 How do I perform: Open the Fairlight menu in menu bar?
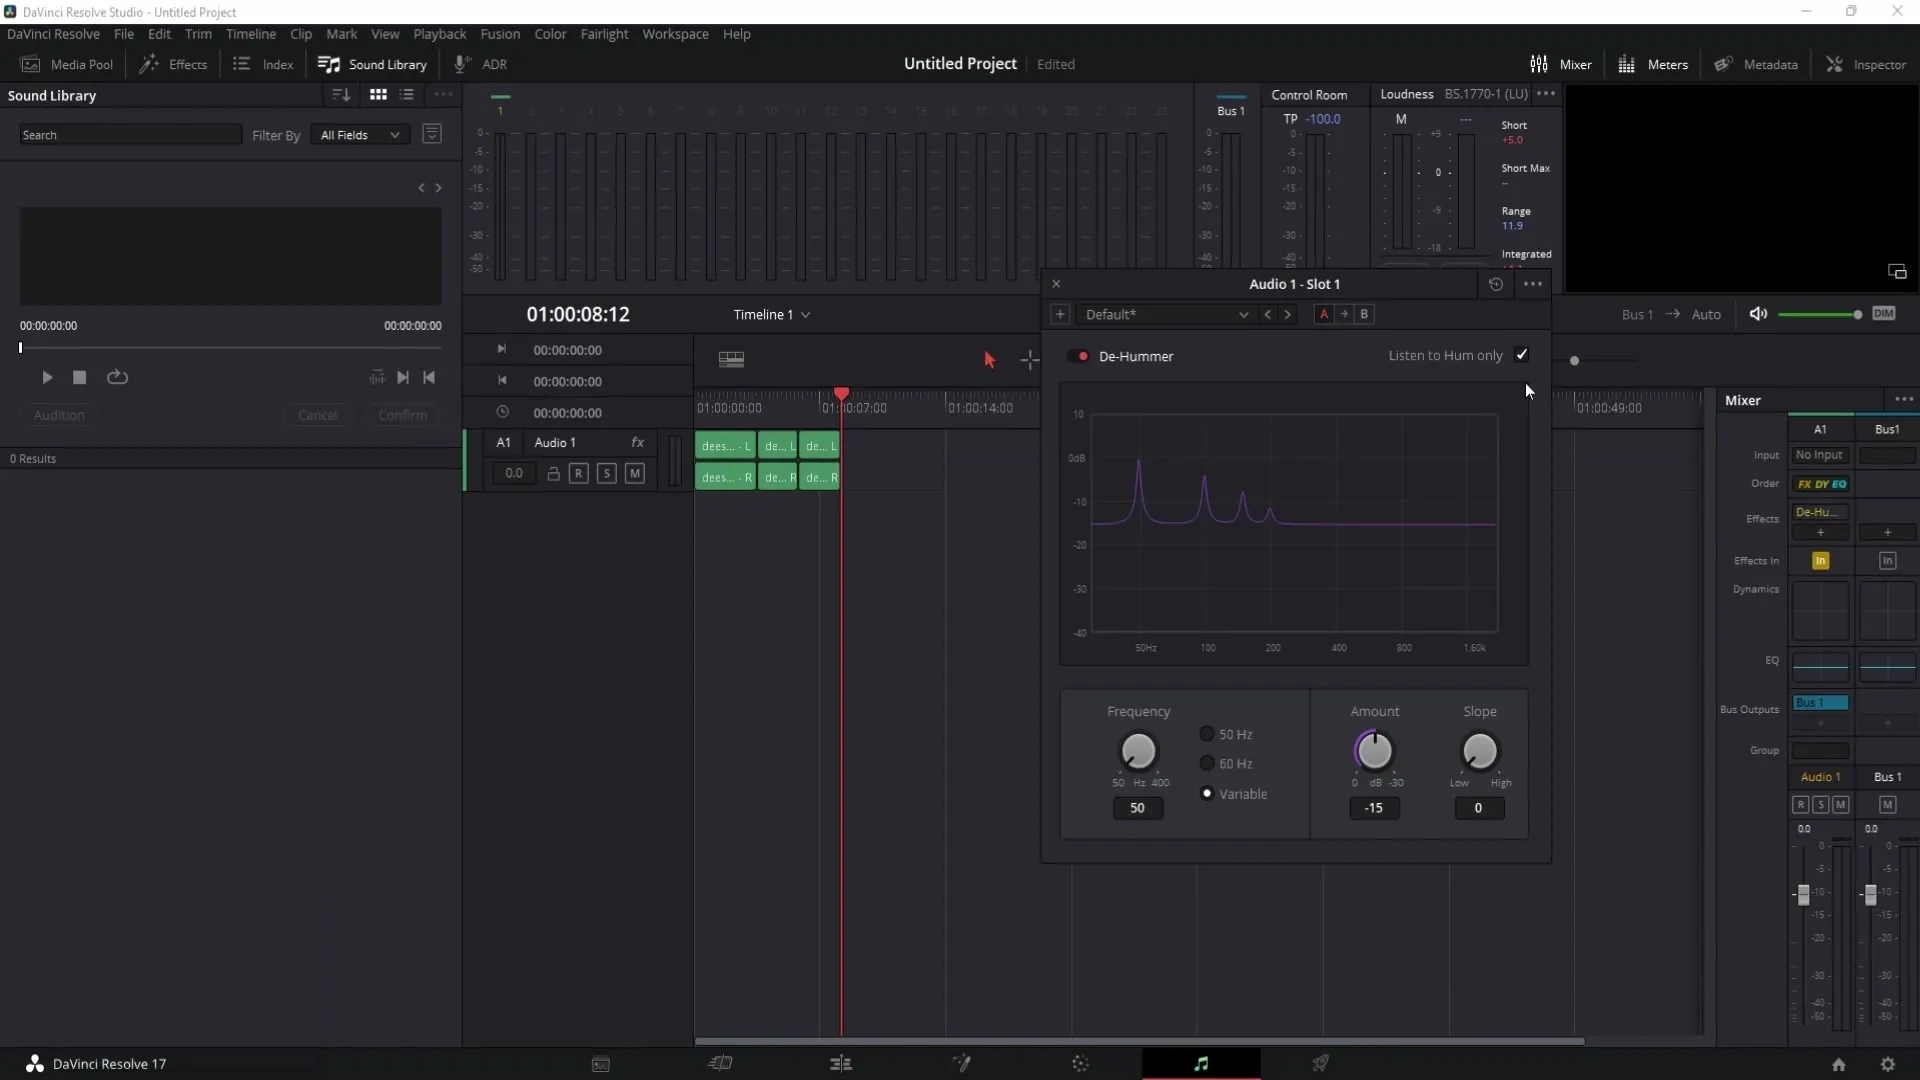point(603,33)
